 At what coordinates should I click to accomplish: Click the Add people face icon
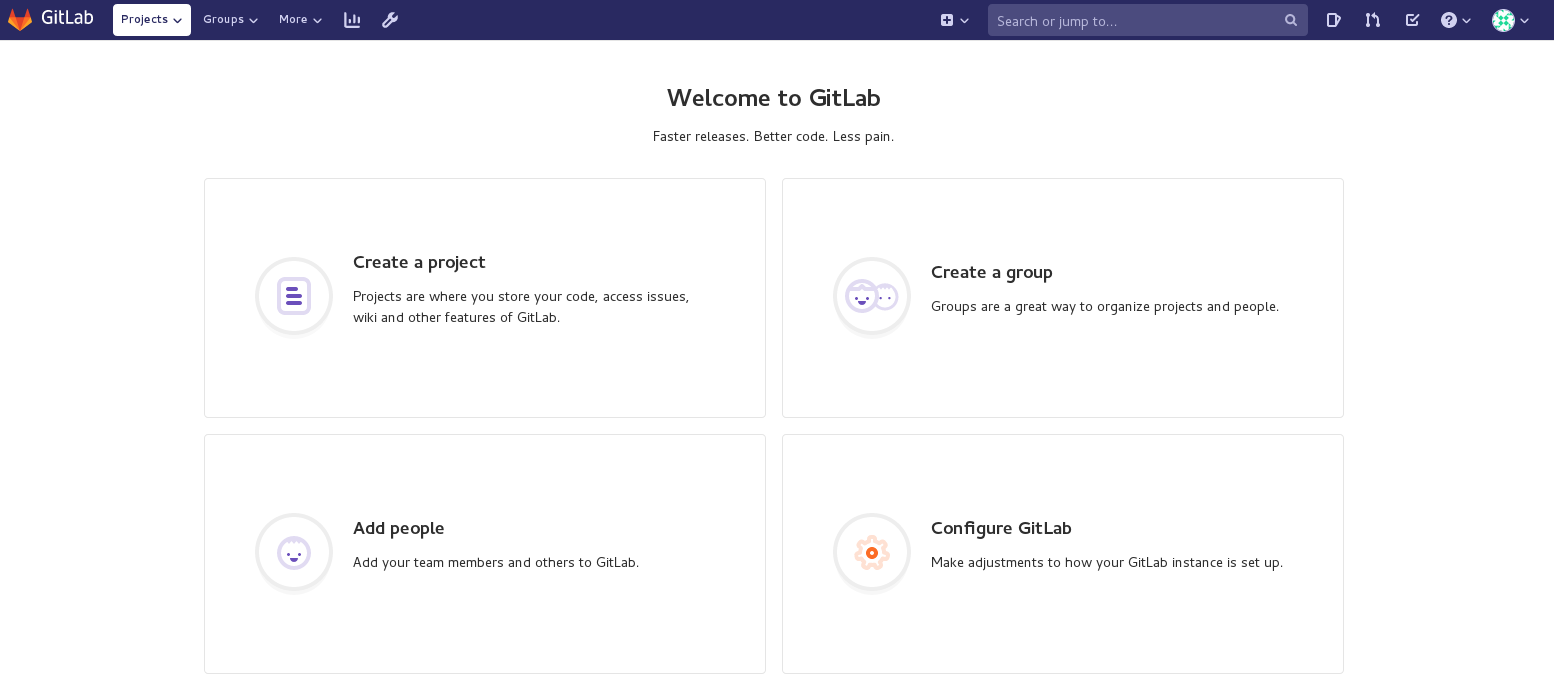[x=294, y=552]
